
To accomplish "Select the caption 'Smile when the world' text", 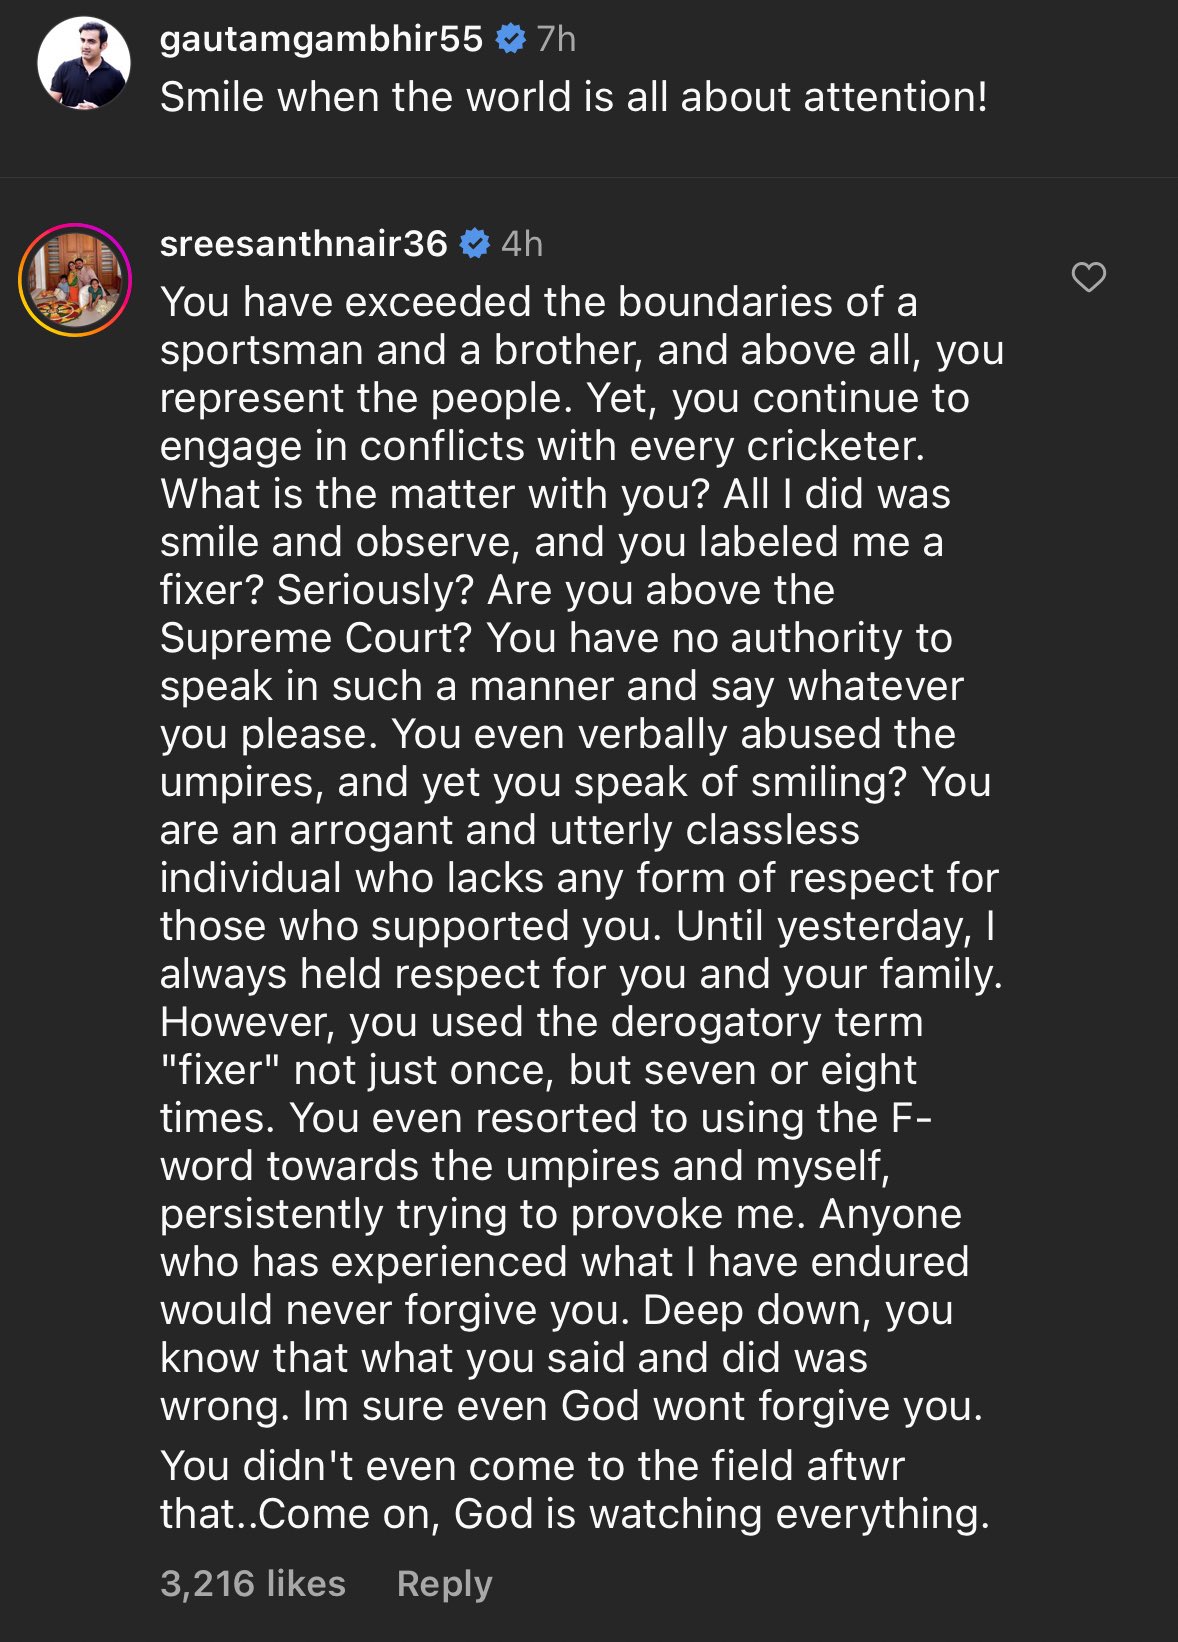I will tap(370, 97).
